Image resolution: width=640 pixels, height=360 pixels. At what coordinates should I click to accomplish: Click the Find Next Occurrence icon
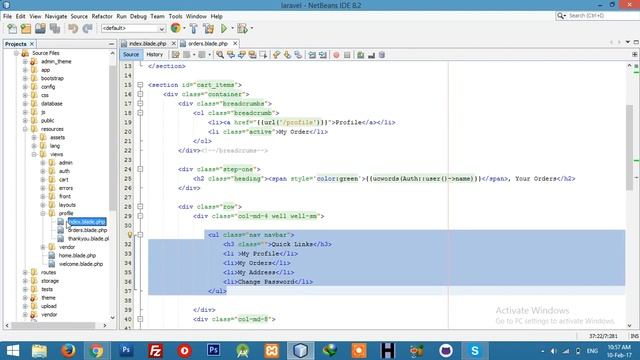(242, 55)
